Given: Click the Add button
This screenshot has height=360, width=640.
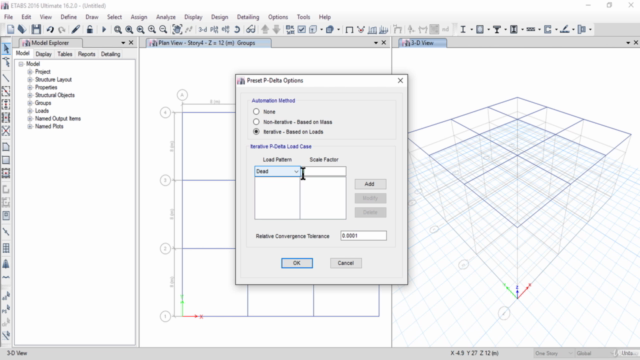Looking at the screenshot, I should pyautogui.click(x=370, y=184).
